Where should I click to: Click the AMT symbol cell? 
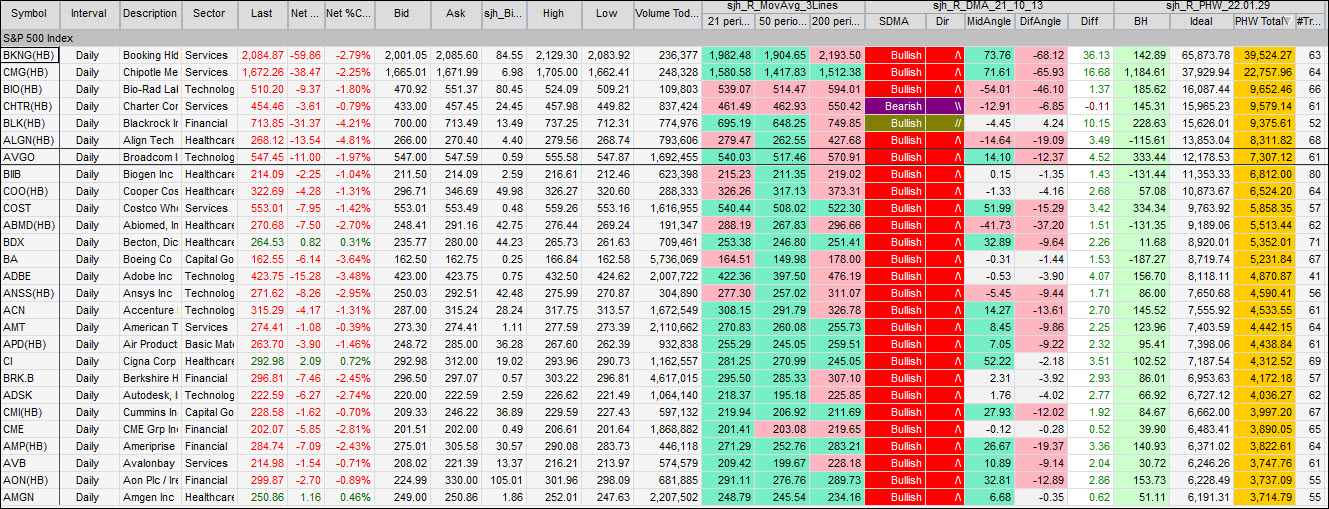[30, 327]
